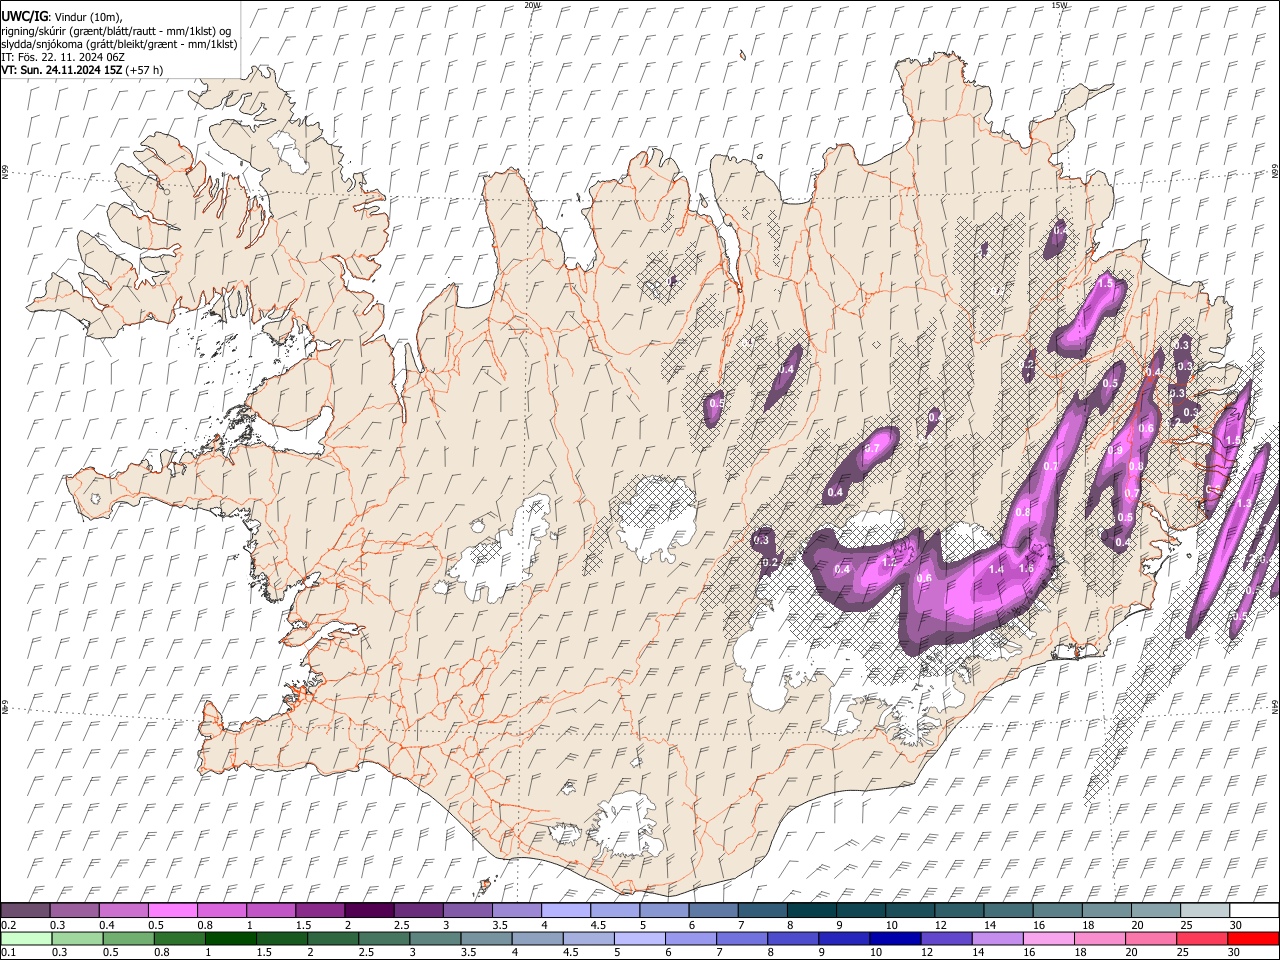1280x960 pixels.
Task: Pick the 0.3 mauve swatch in upper scale
Action: (75, 910)
